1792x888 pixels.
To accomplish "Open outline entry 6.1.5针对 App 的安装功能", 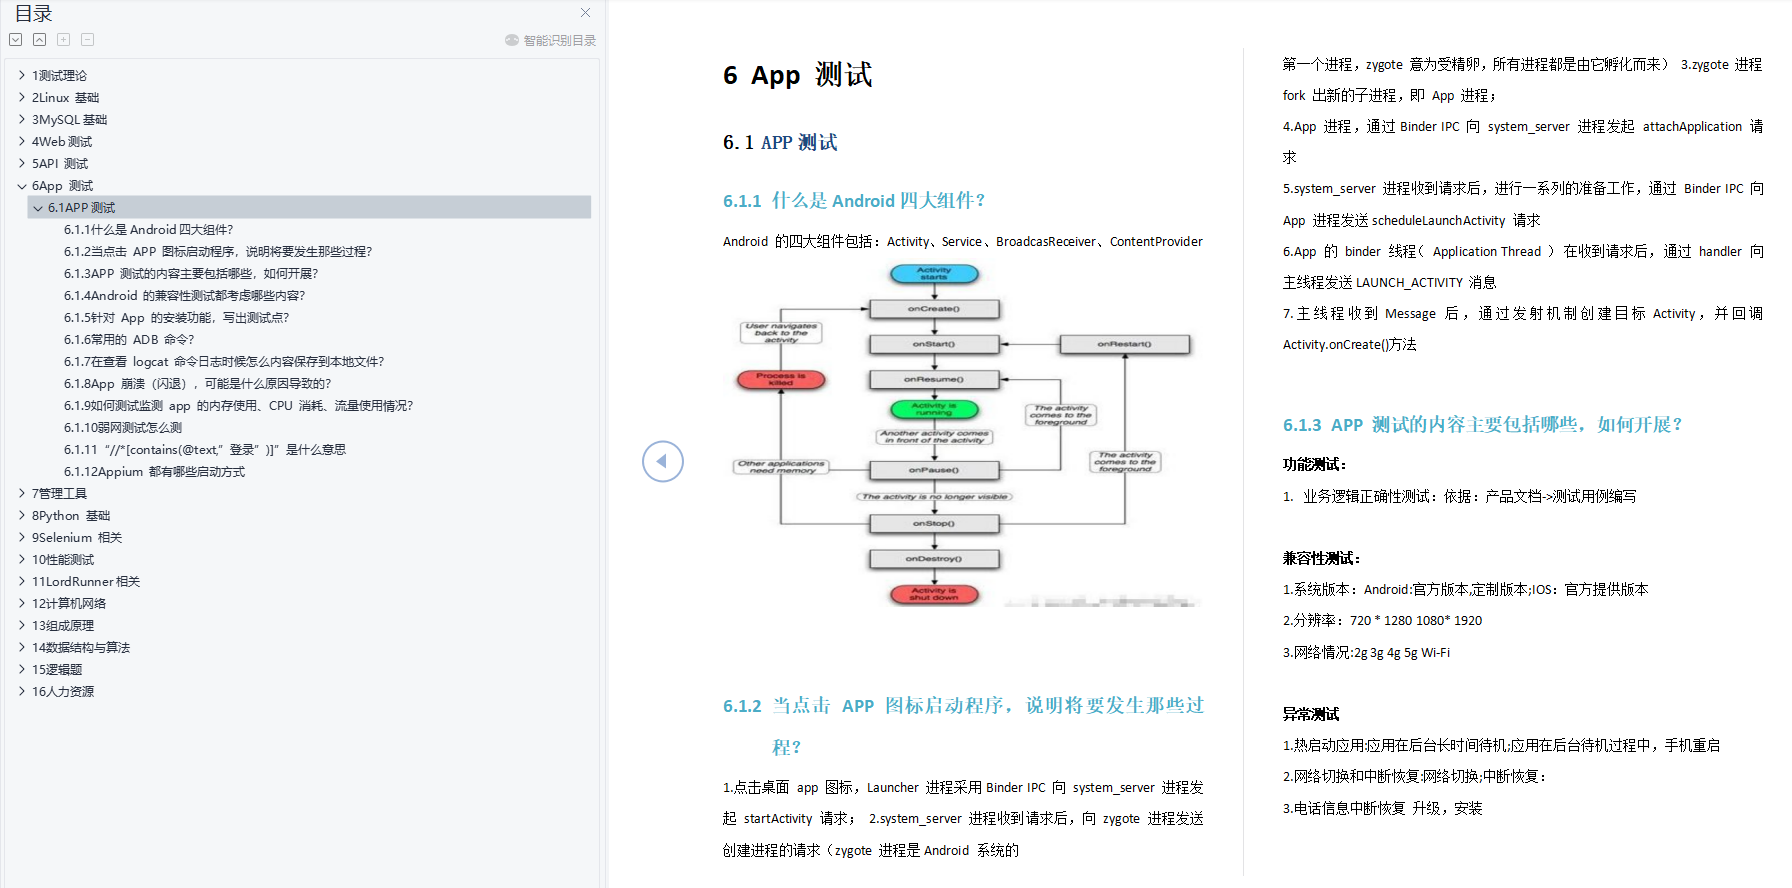I will click(x=176, y=317).
